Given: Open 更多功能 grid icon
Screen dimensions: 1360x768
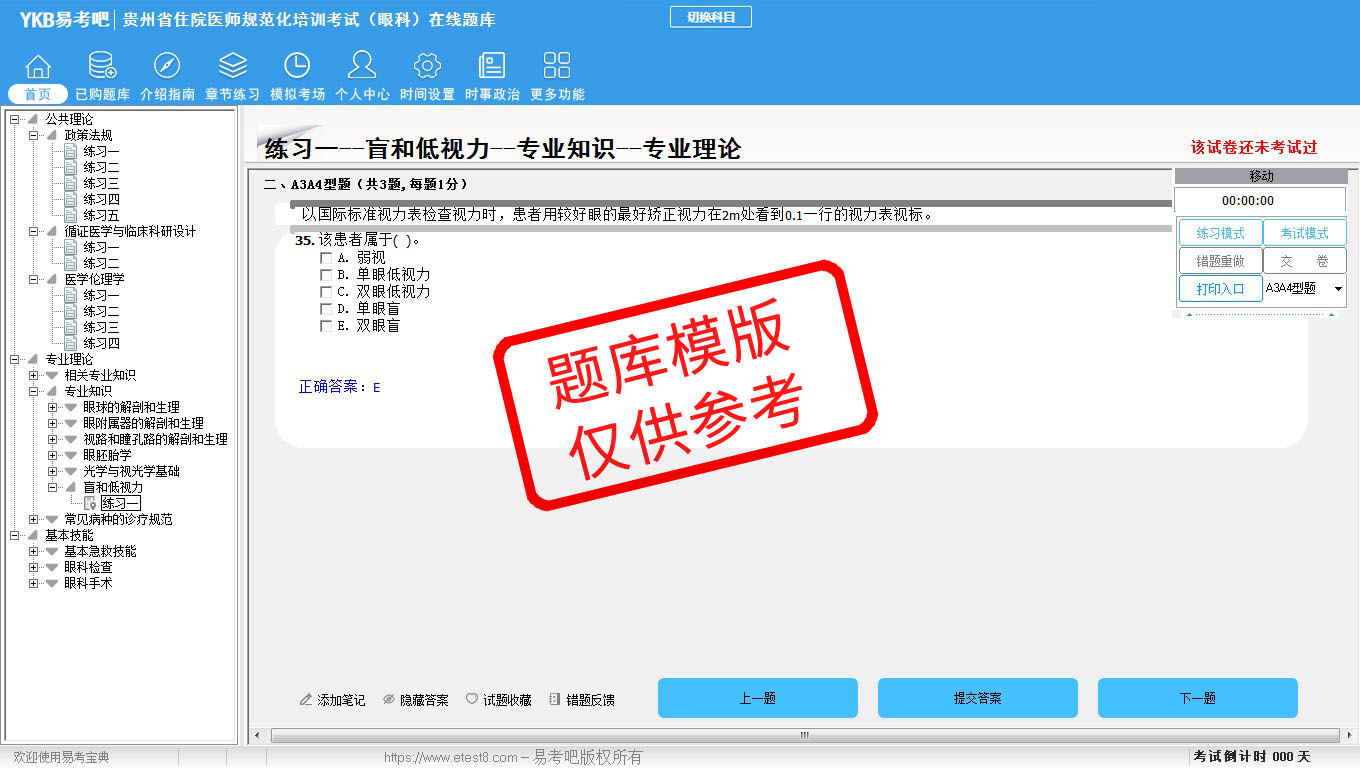Looking at the screenshot, I should point(557,66).
